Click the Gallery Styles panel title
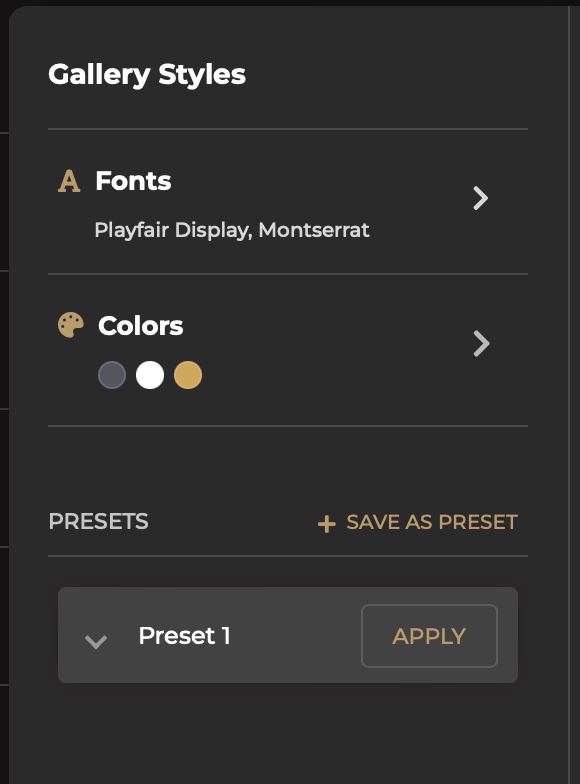 tap(147, 74)
